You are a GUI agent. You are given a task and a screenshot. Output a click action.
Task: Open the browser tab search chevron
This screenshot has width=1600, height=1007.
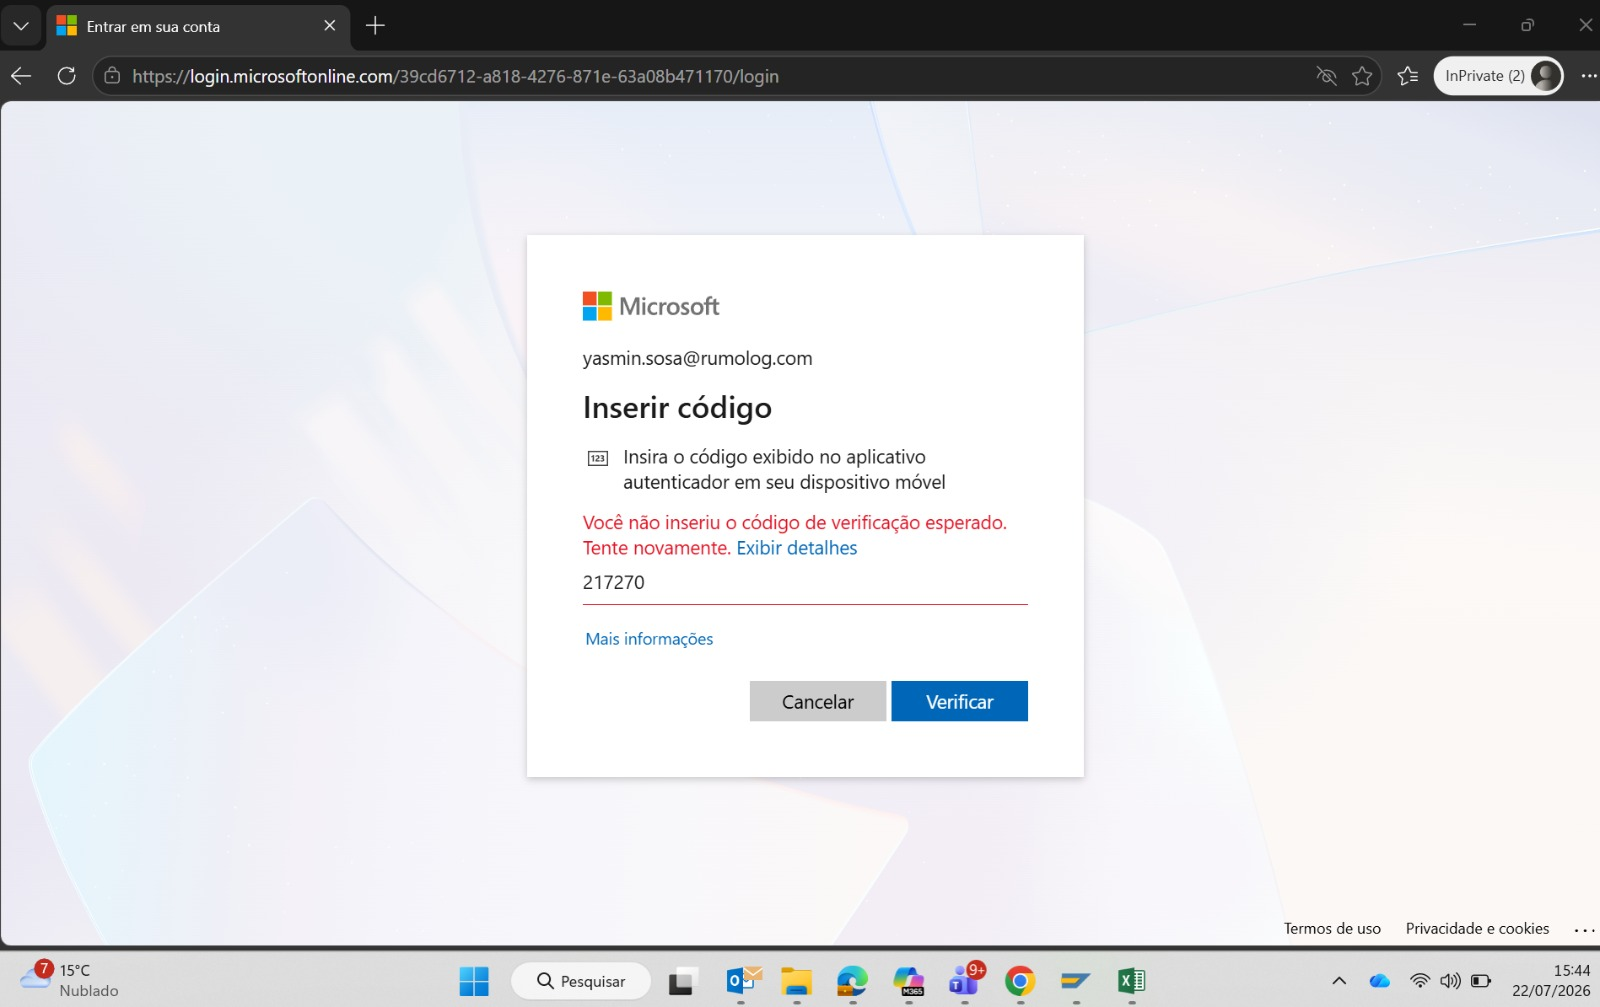point(21,26)
